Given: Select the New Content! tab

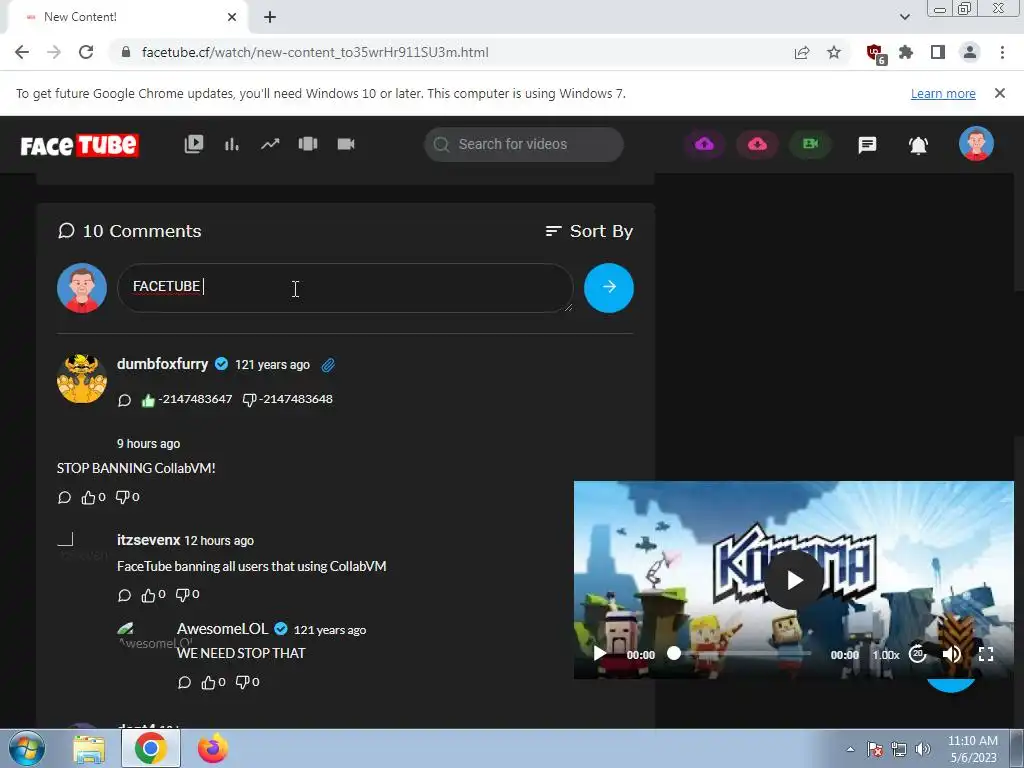Looking at the screenshot, I should (128, 17).
